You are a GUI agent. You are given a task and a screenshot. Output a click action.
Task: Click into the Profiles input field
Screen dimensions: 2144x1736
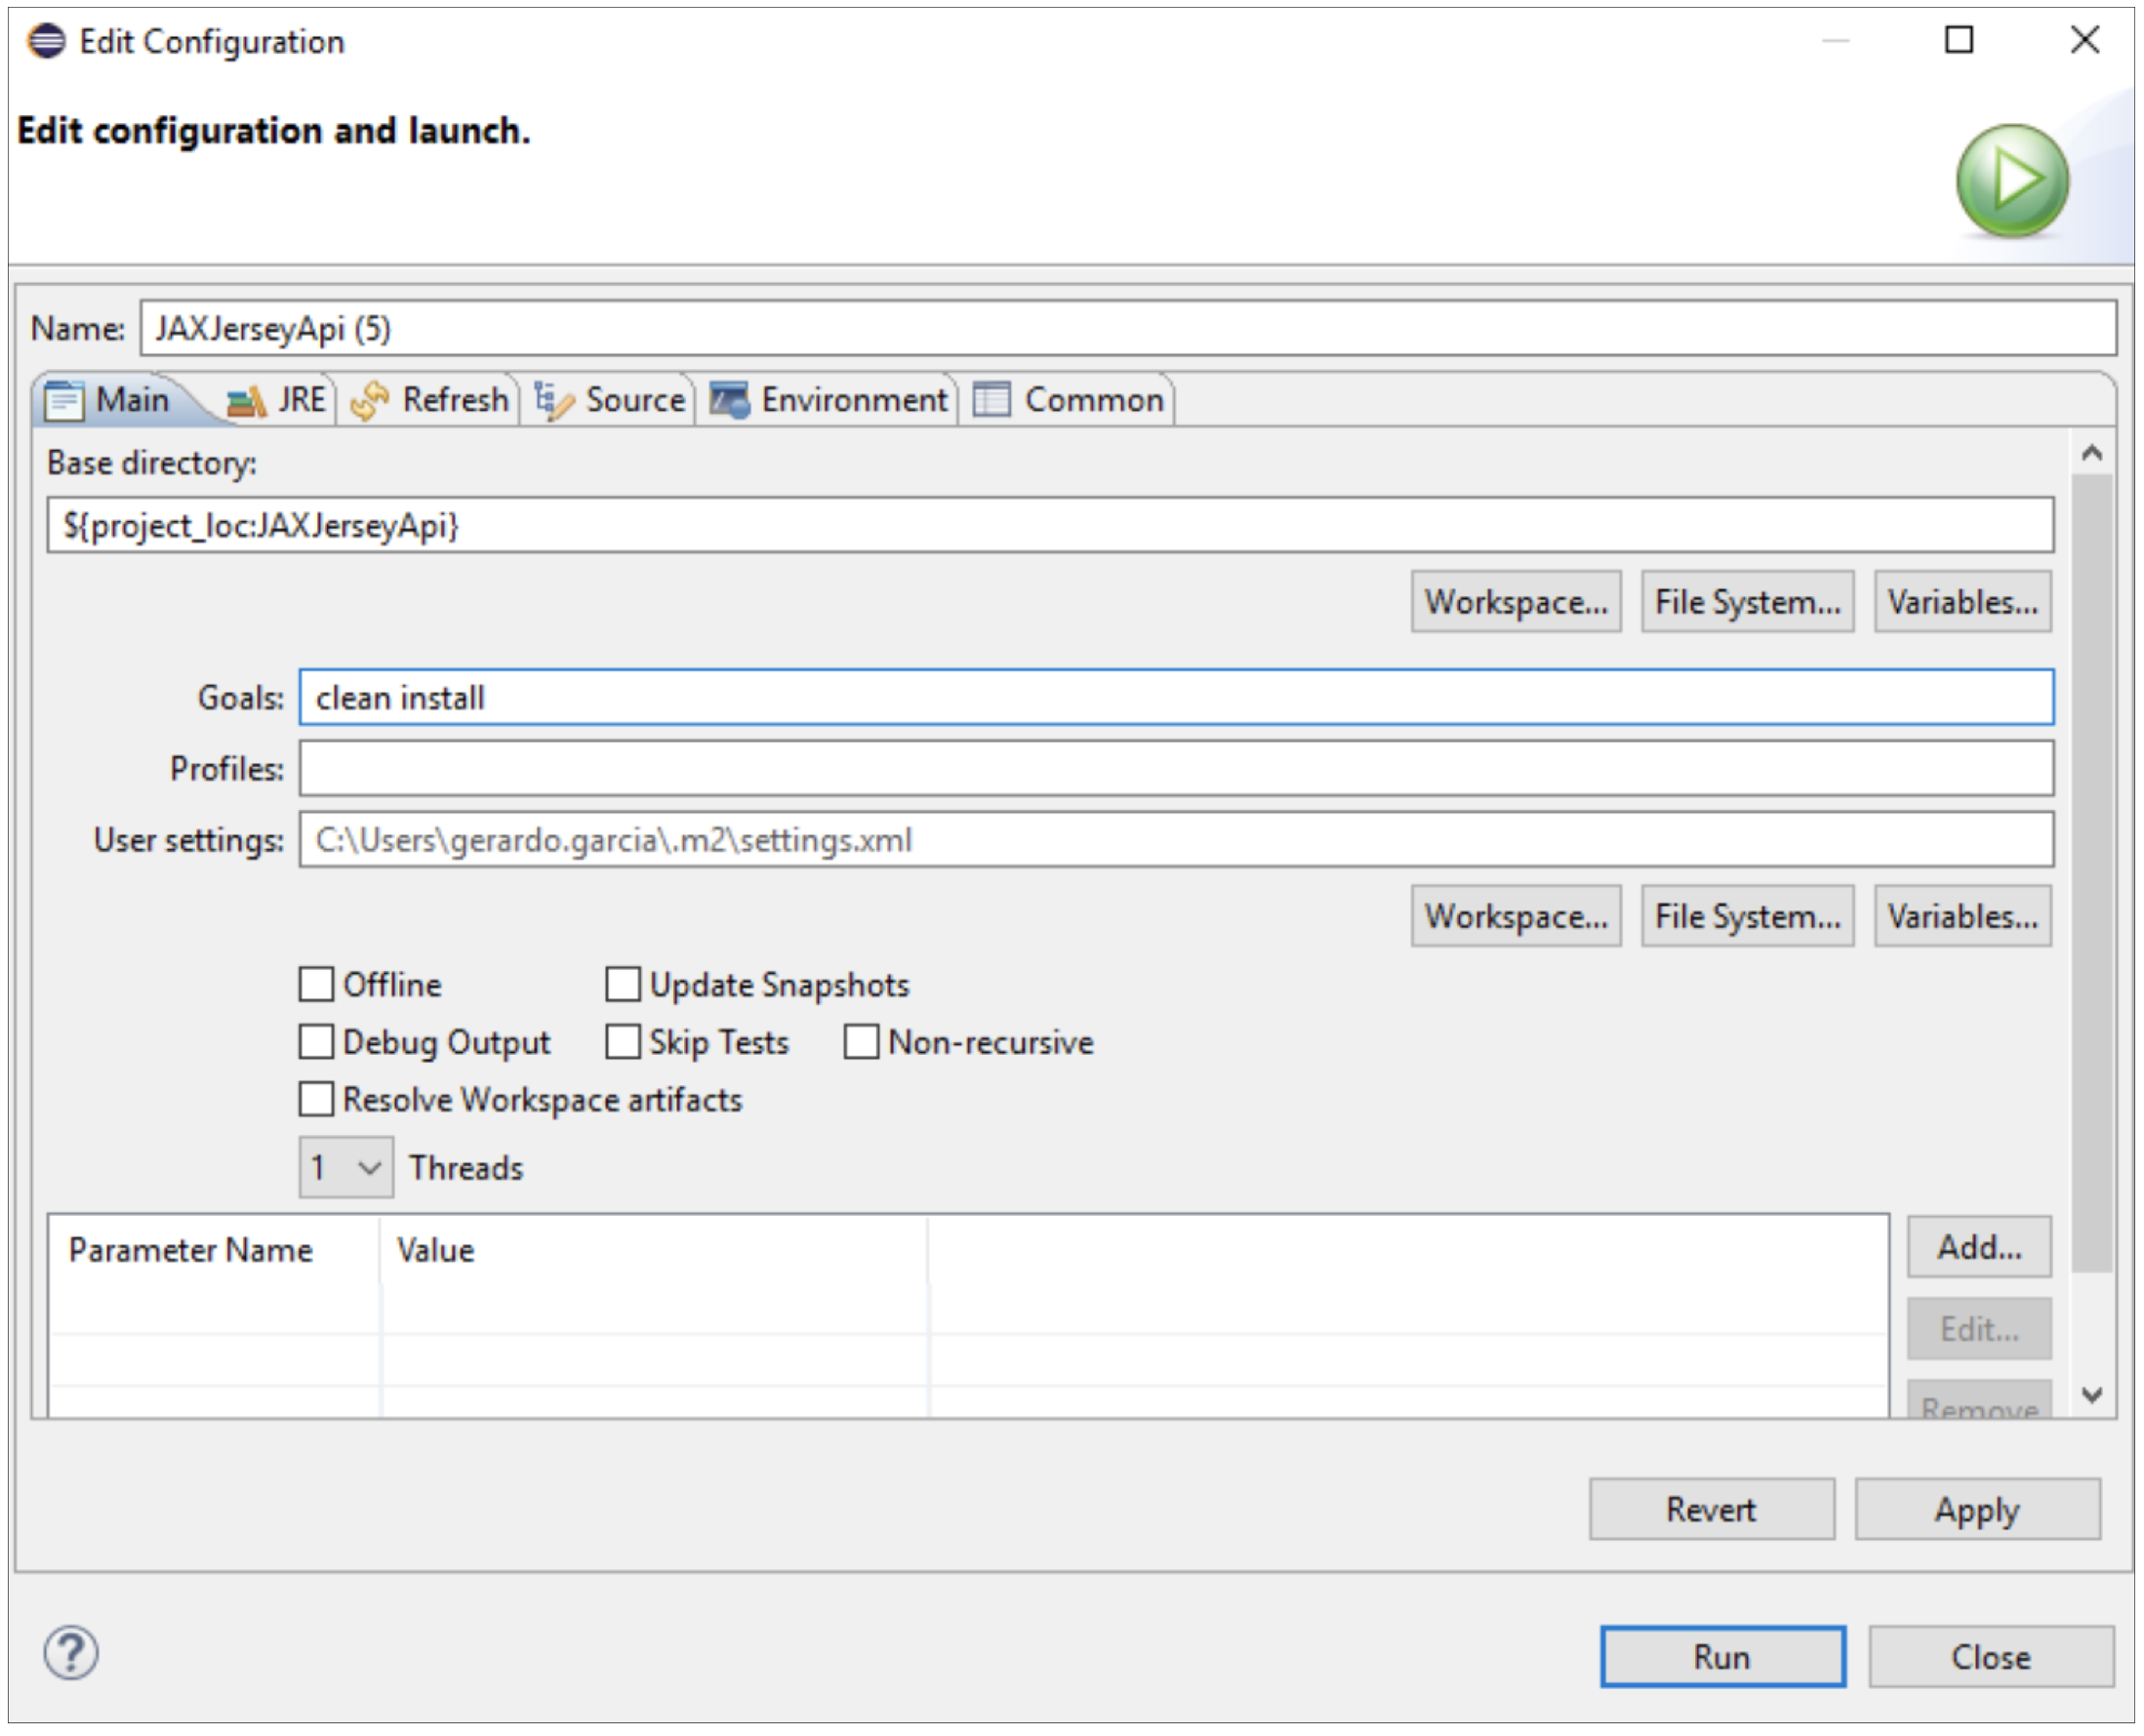click(x=1176, y=769)
